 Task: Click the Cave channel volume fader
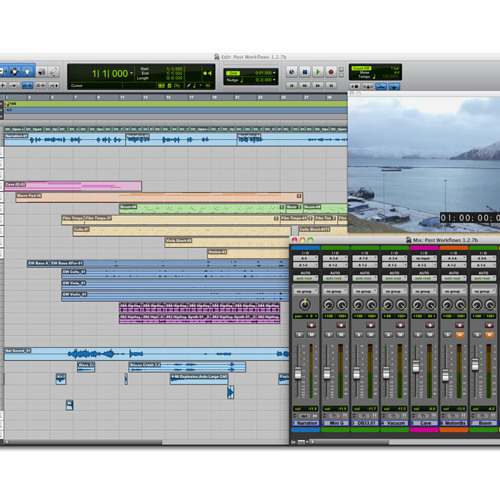[x=416, y=366]
